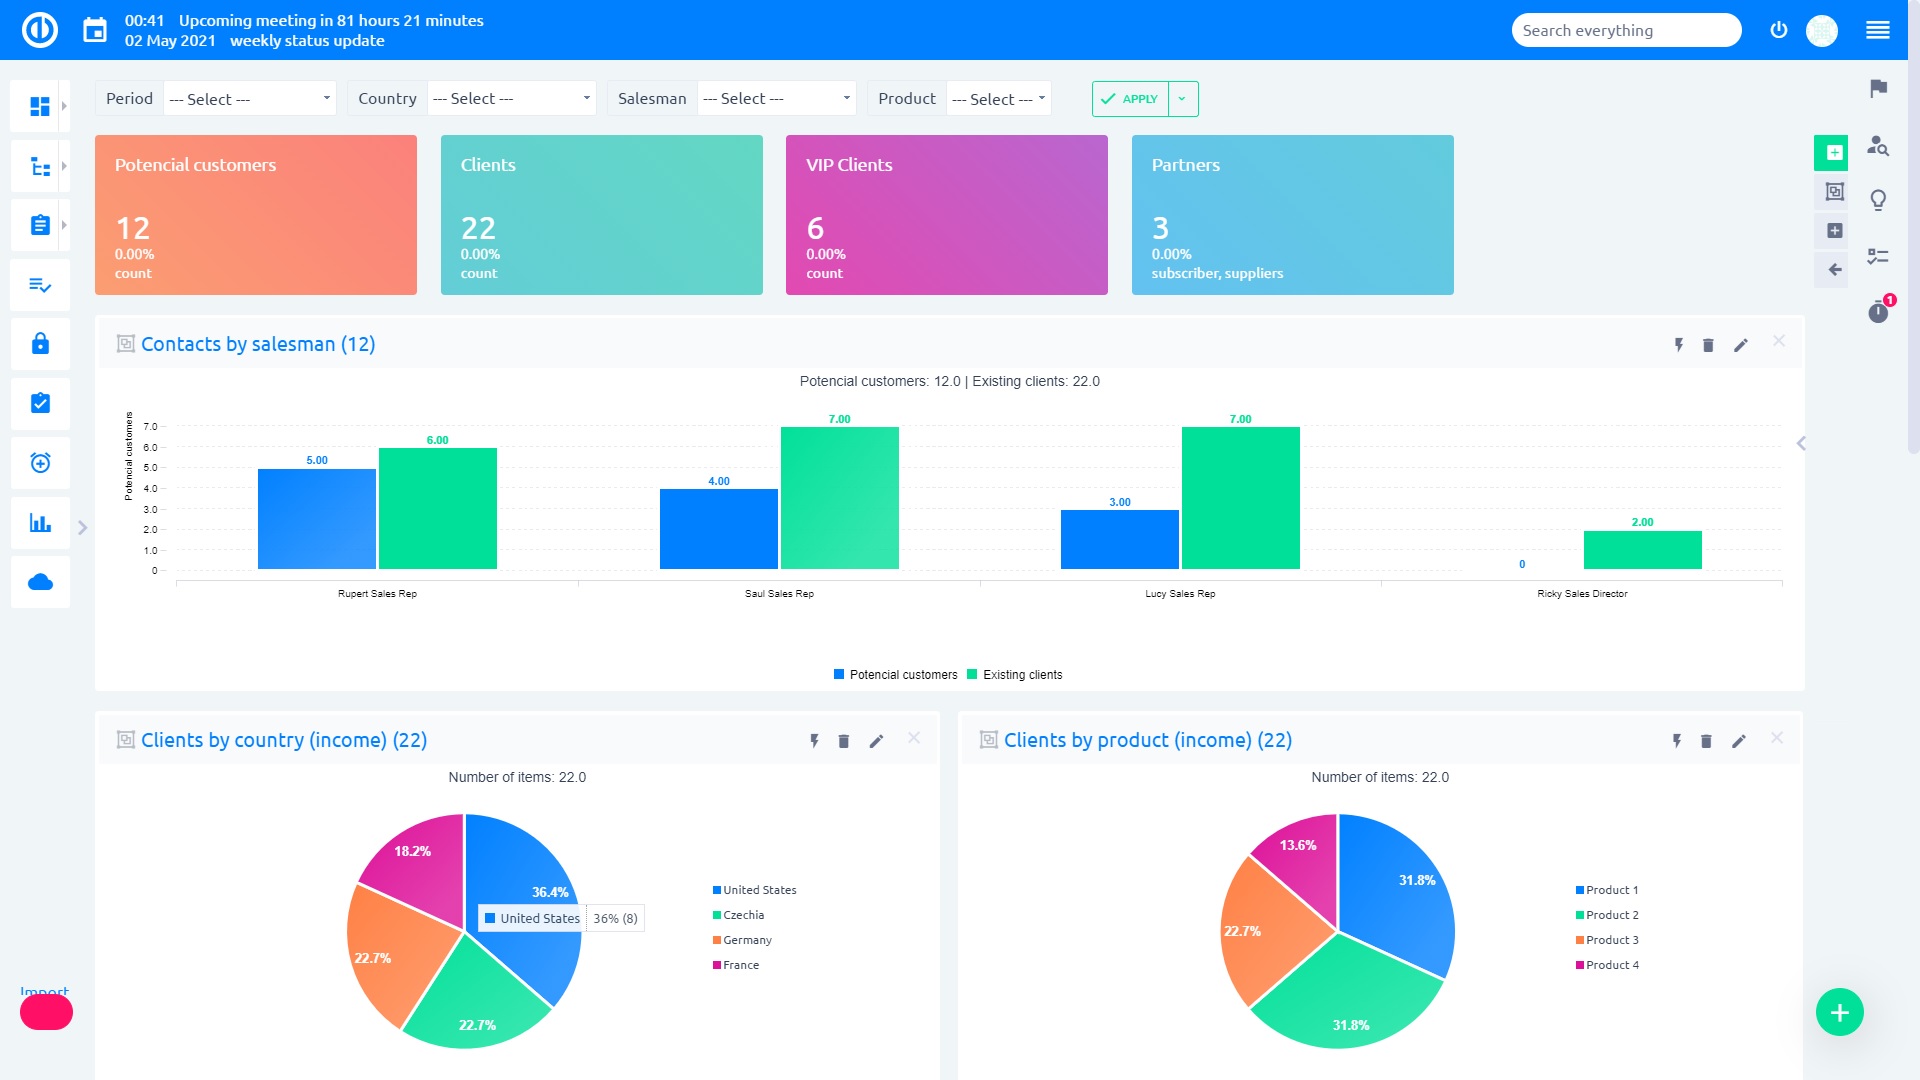The height and width of the screenshot is (1080, 1920).
Task: Open the Period select dropdown
Action: pyautogui.click(x=249, y=98)
